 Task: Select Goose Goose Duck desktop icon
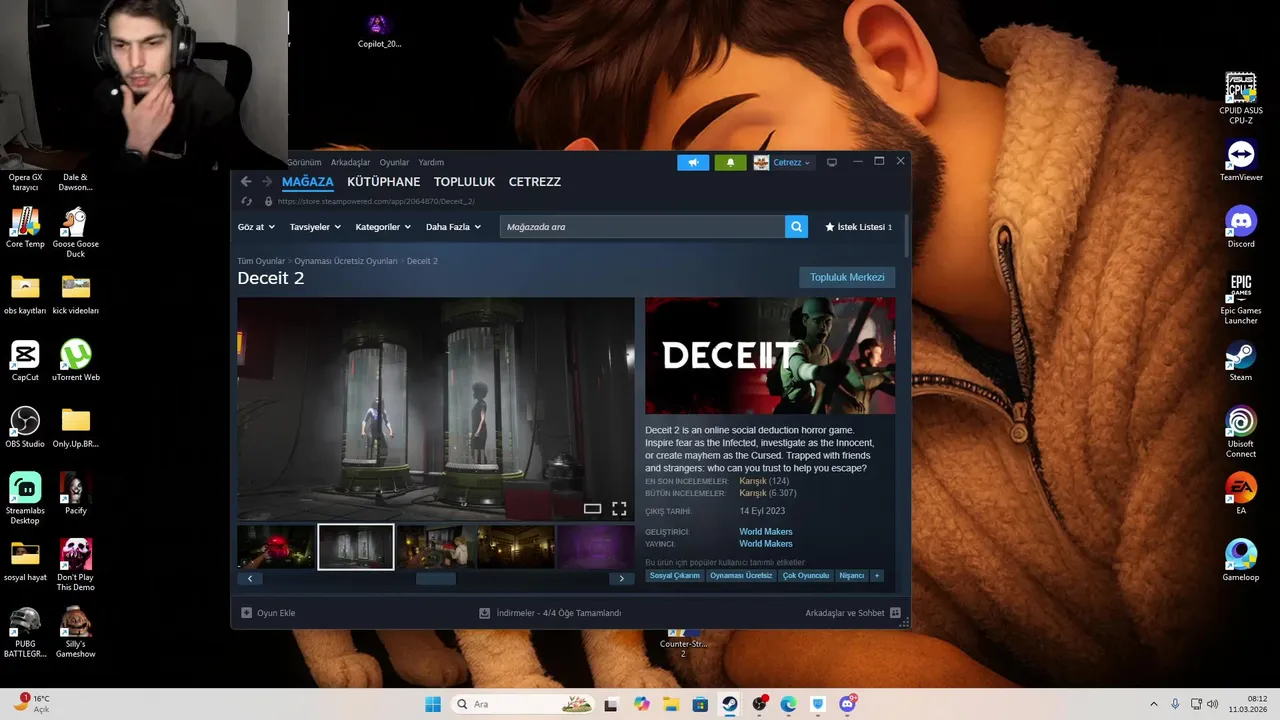[x=76, y=232]
